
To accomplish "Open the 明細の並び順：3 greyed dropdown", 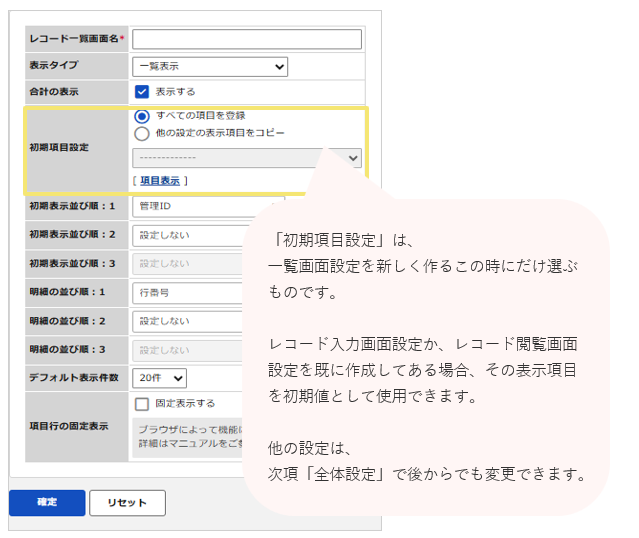I will 188,350.
